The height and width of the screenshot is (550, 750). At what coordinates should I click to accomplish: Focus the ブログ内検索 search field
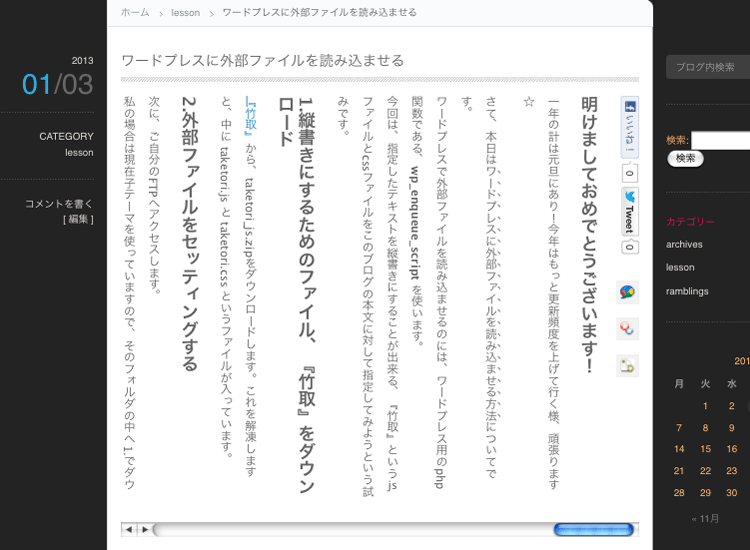pyautogui.click(x=708, y=67)
